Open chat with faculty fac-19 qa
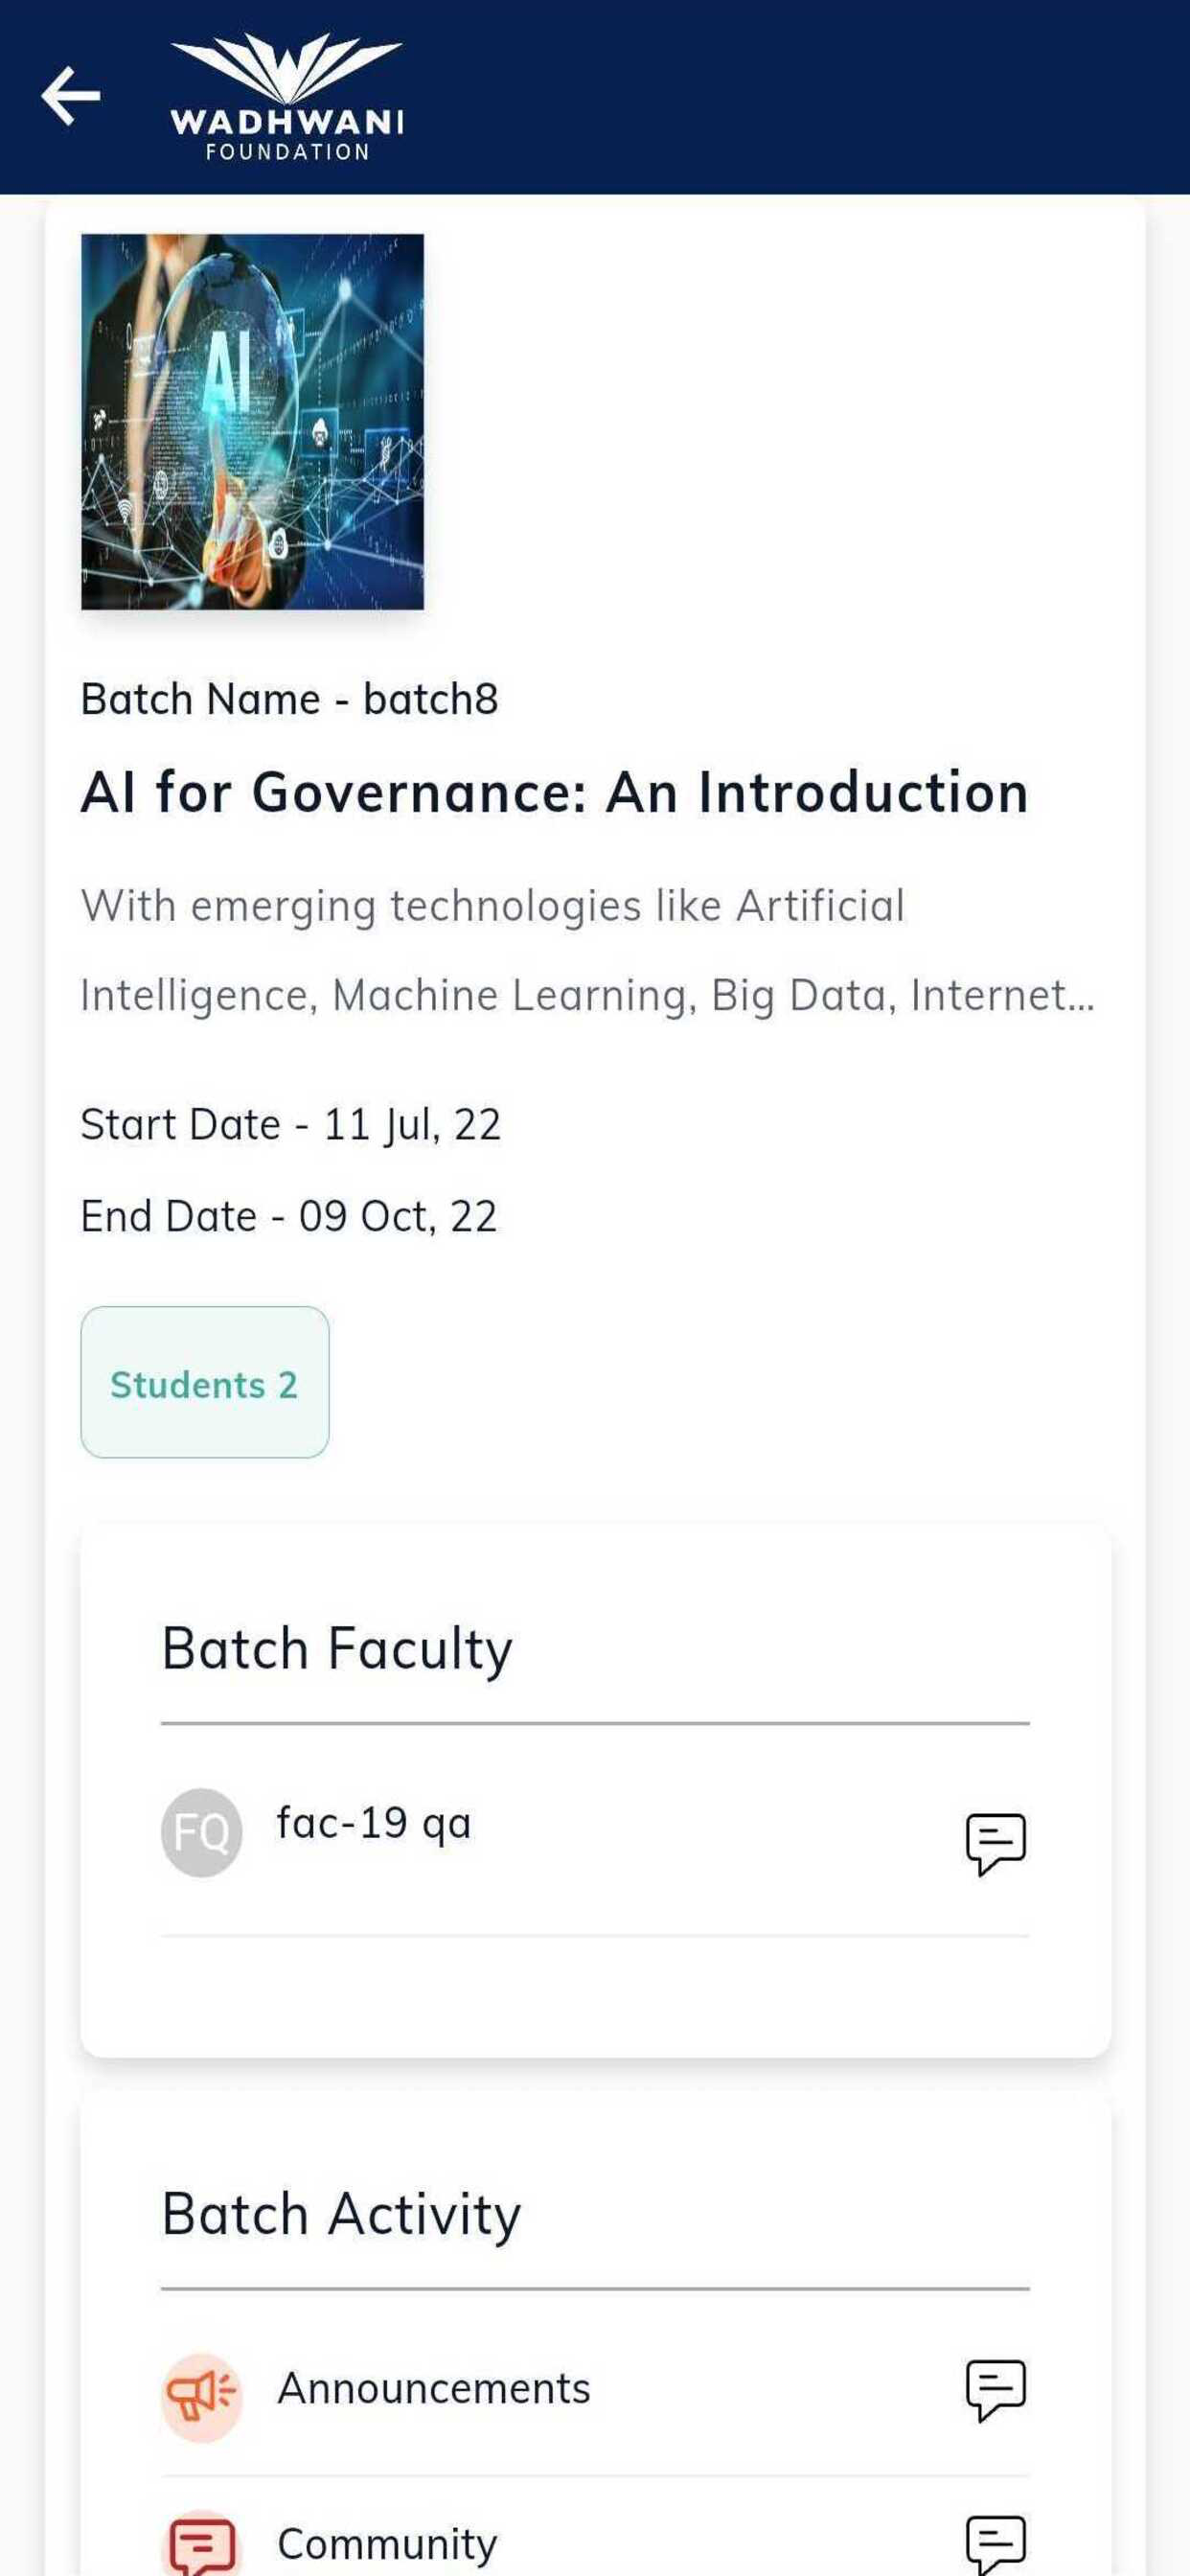 click(996, 1844)
